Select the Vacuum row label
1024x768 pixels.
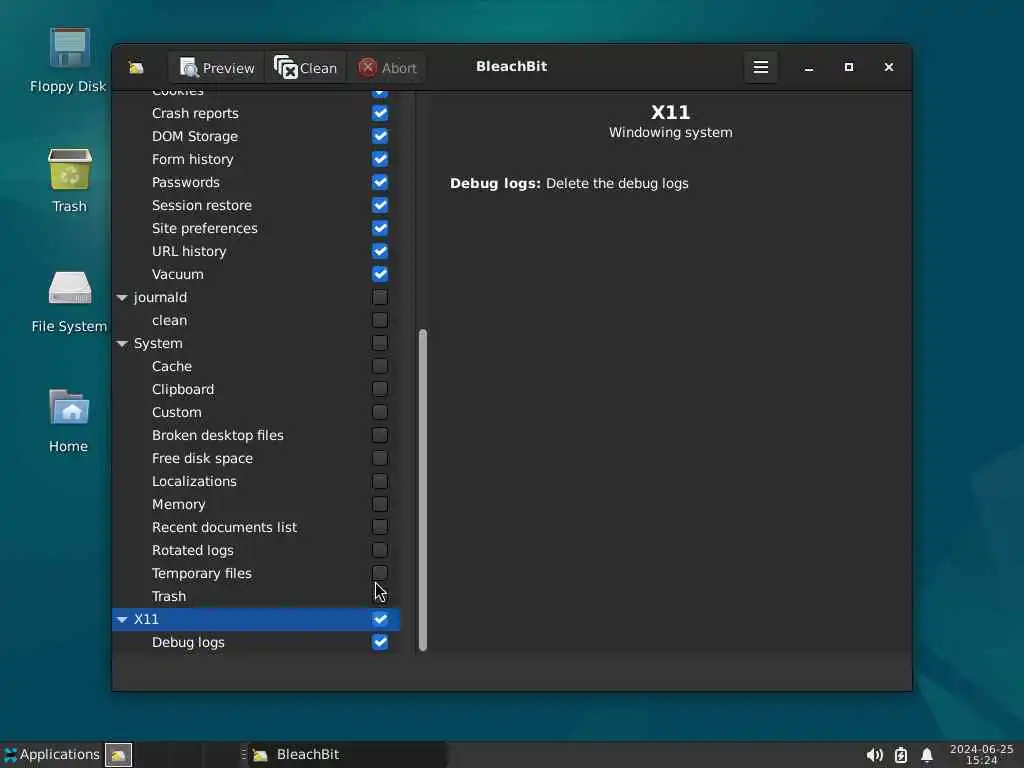178,274
